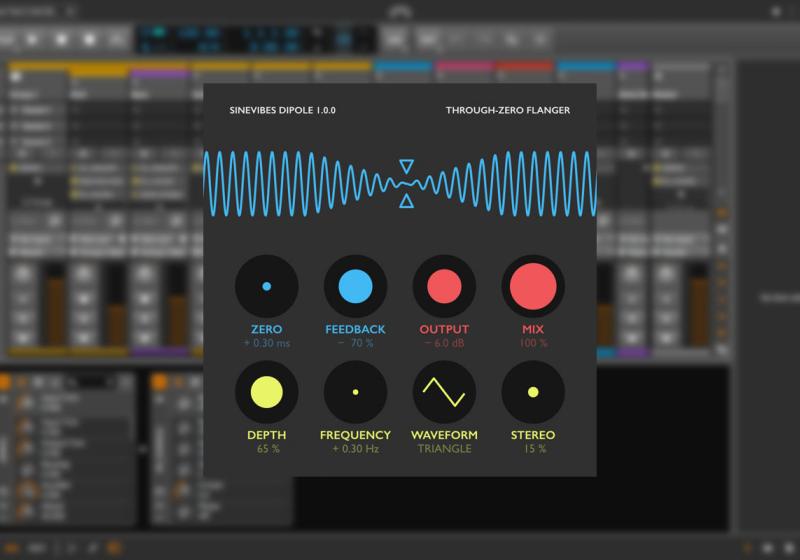
Task: Click the '100 %' mix value
Action: pos(533,343)
